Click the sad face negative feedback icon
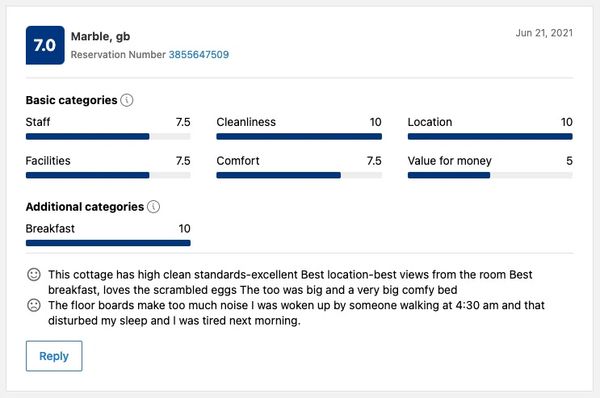 click(34, 305)
